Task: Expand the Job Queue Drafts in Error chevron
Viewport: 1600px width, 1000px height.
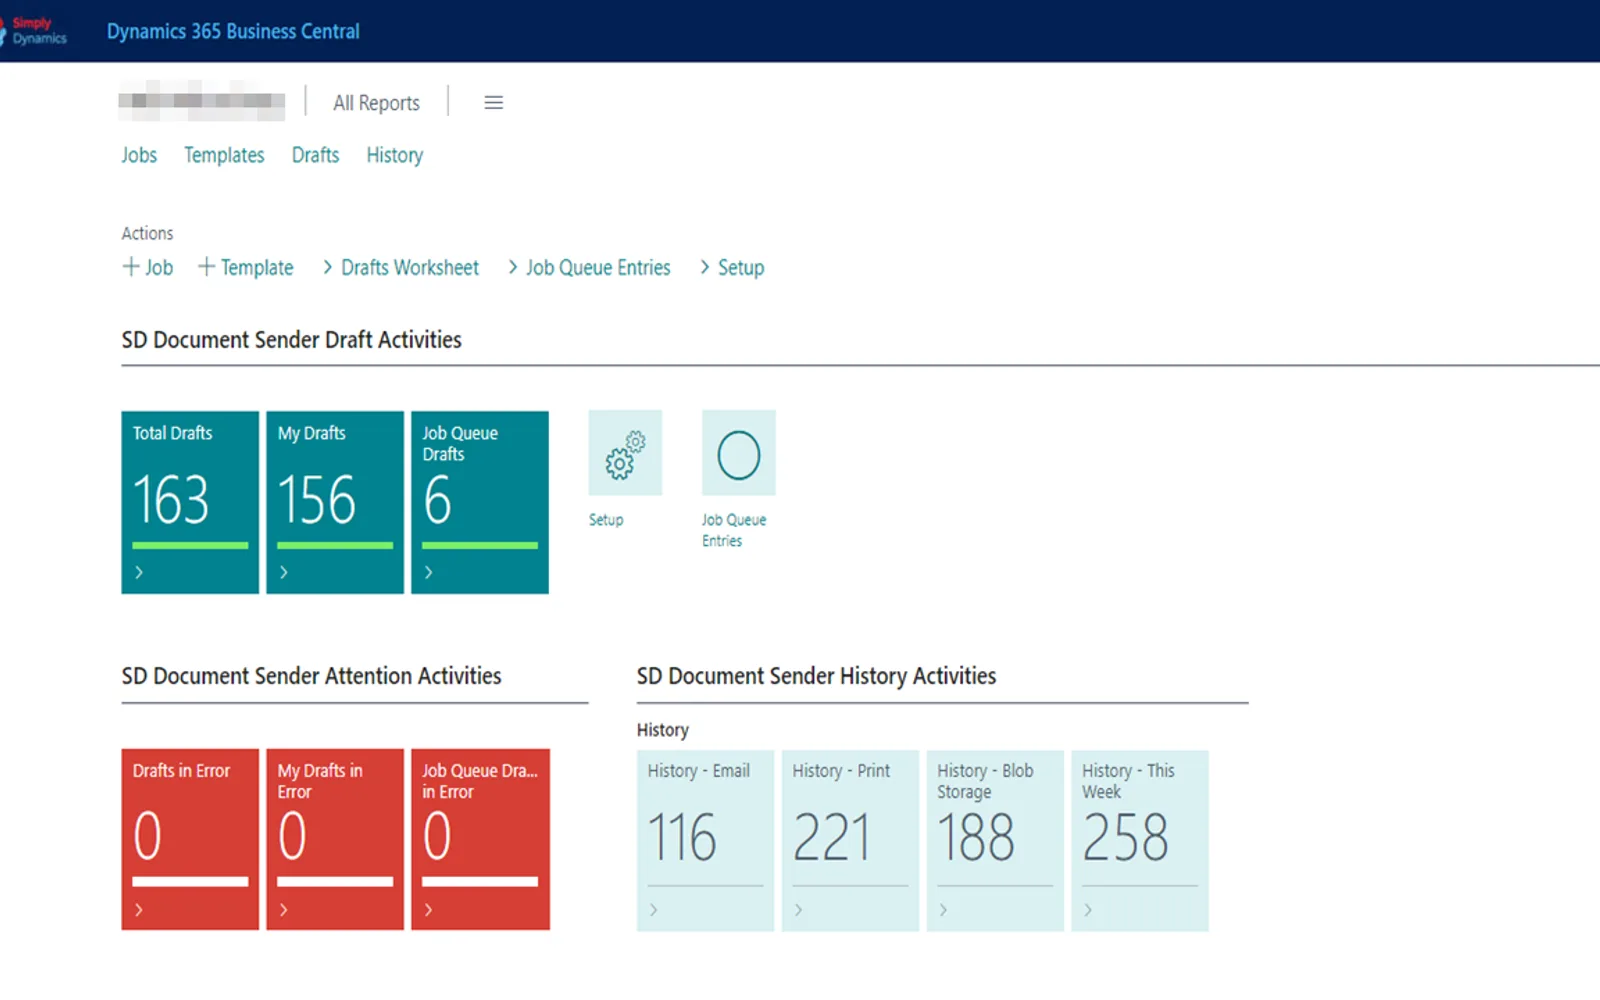Action: (x=429, y=910)
